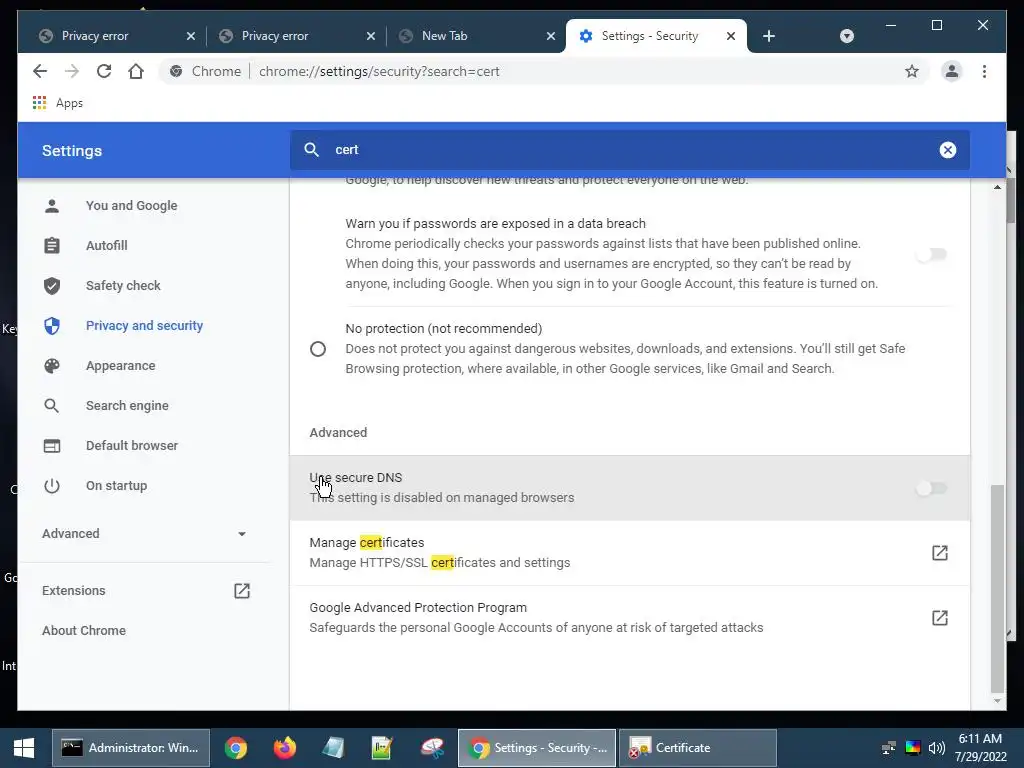
Task: Click the settings page vertical scrollbar thumb
Action: (997, 588)
